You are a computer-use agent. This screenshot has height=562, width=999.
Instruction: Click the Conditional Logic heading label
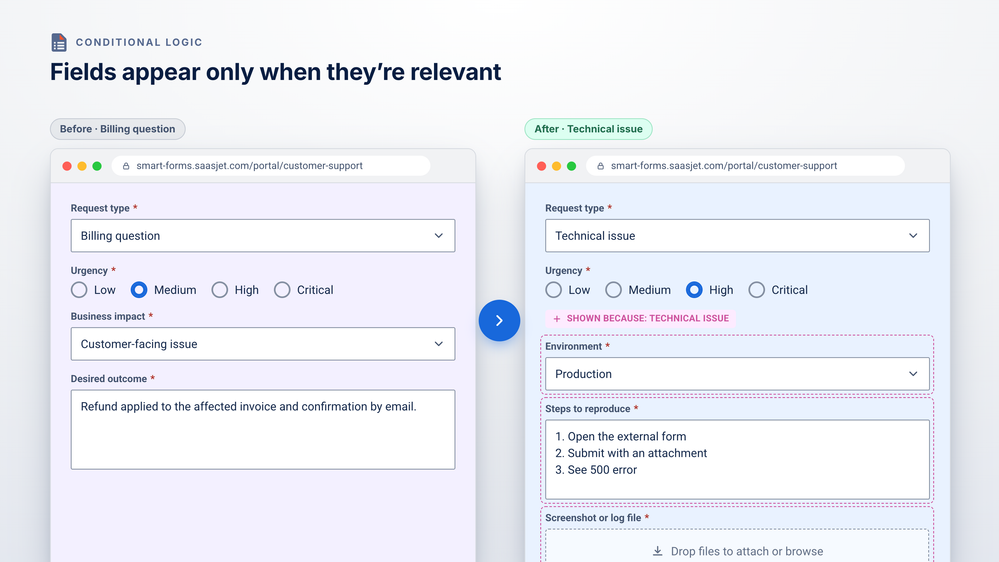click(x=139, y=42)
